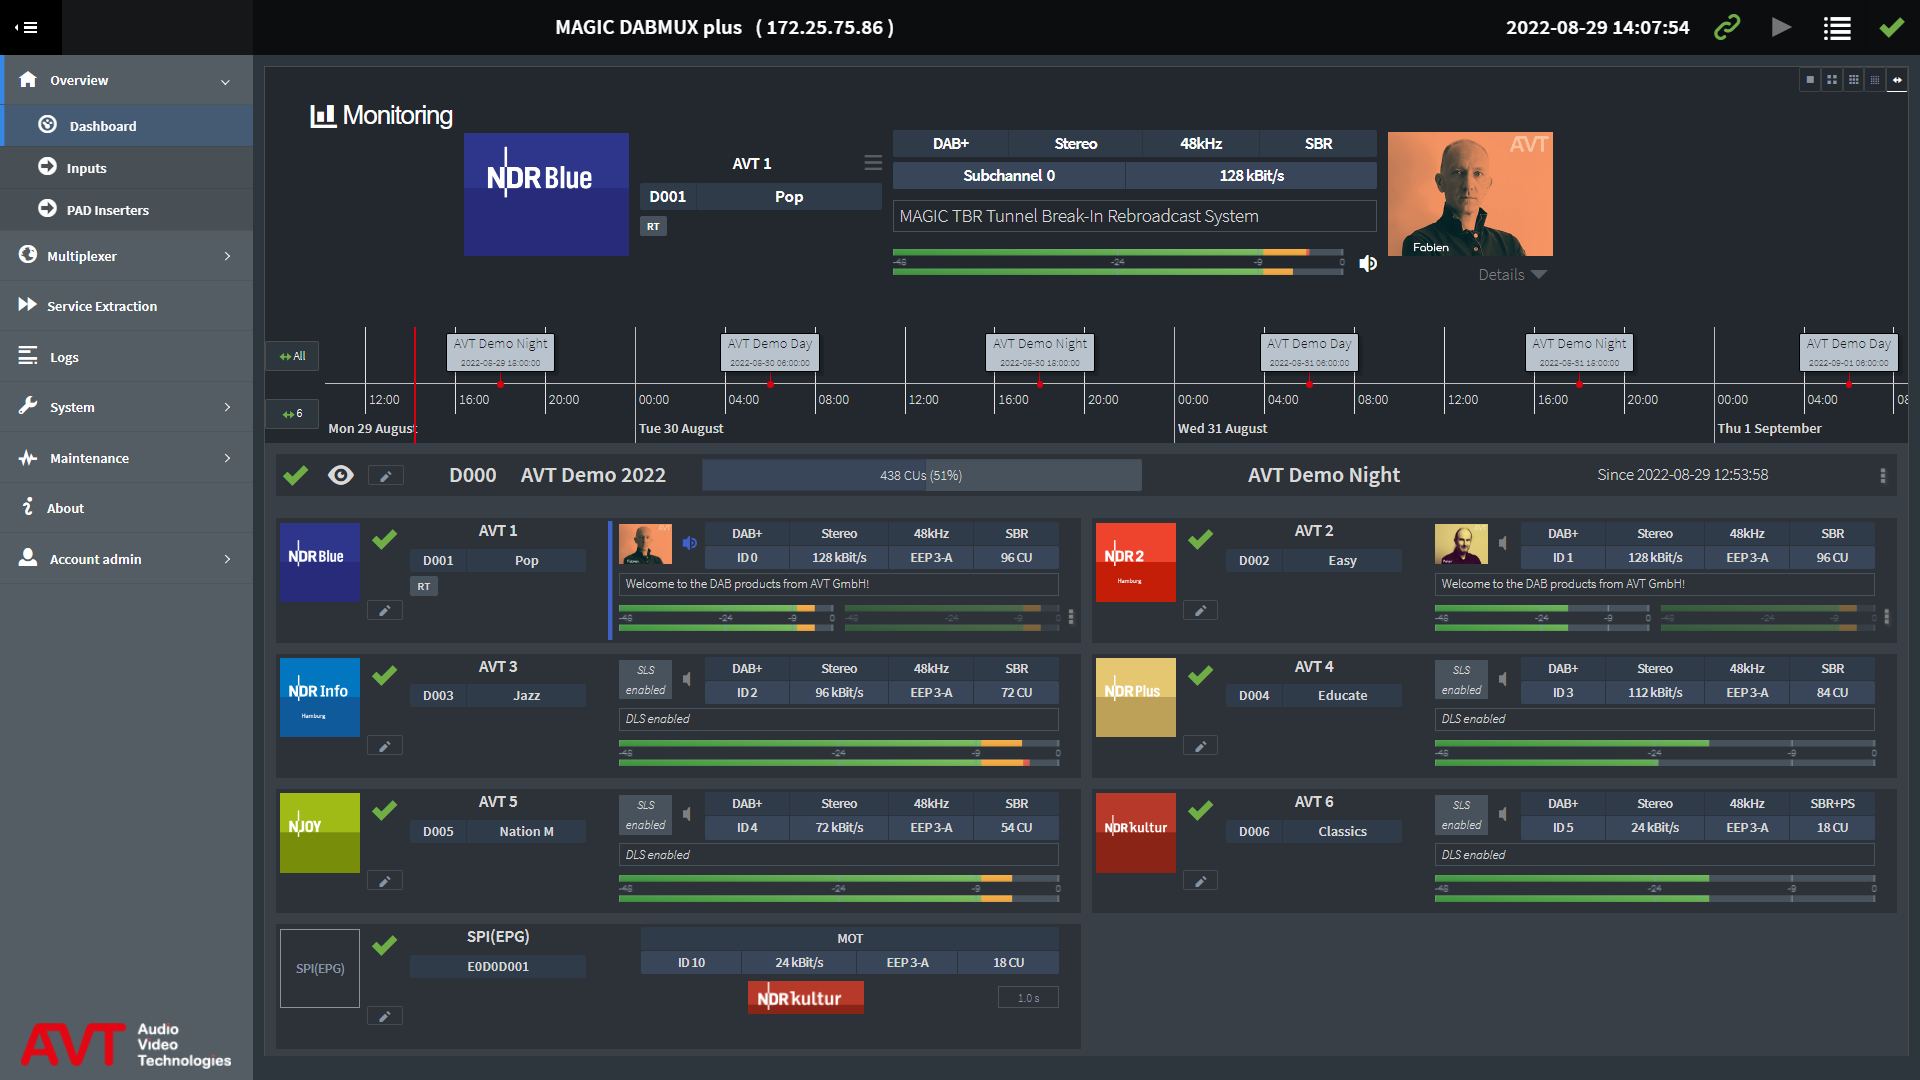Image resolution: width=1920 pixels, height=1080 pixels.
Task: Open the three-dot menu for AVT Demo Night
Action: click(1882, 476)
